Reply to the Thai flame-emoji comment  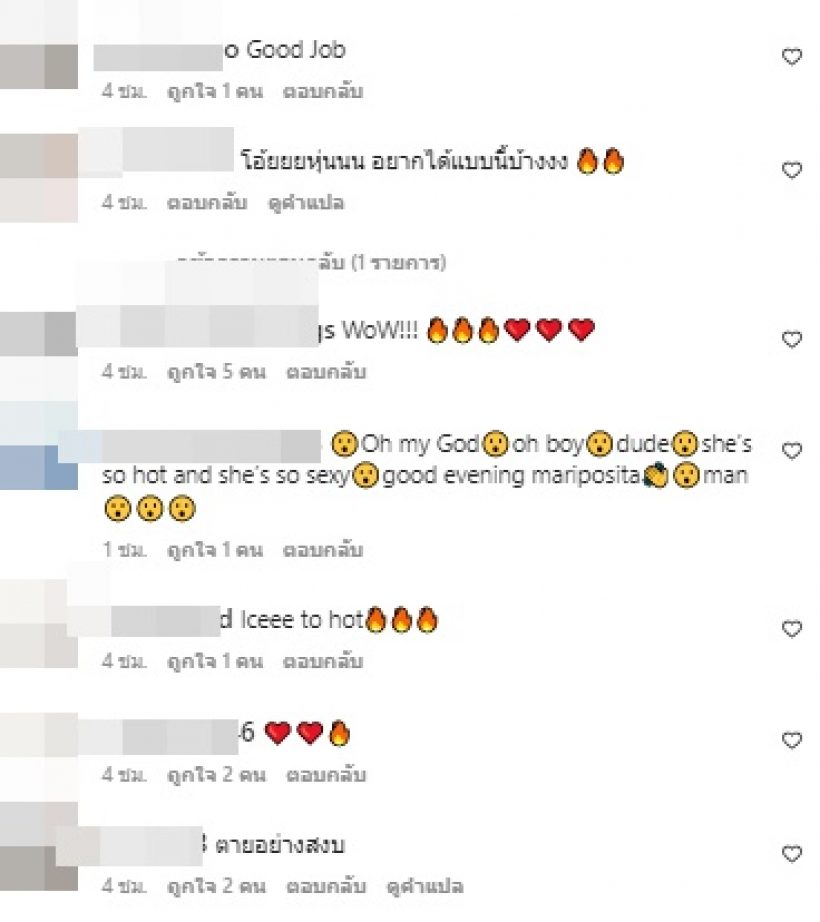(207, 203)
